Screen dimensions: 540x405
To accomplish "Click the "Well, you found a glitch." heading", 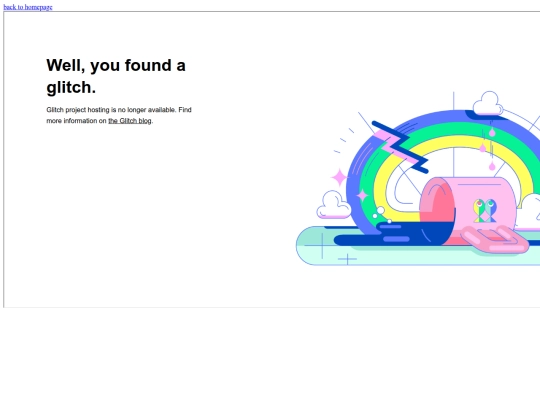I will (x=116, y=76).
